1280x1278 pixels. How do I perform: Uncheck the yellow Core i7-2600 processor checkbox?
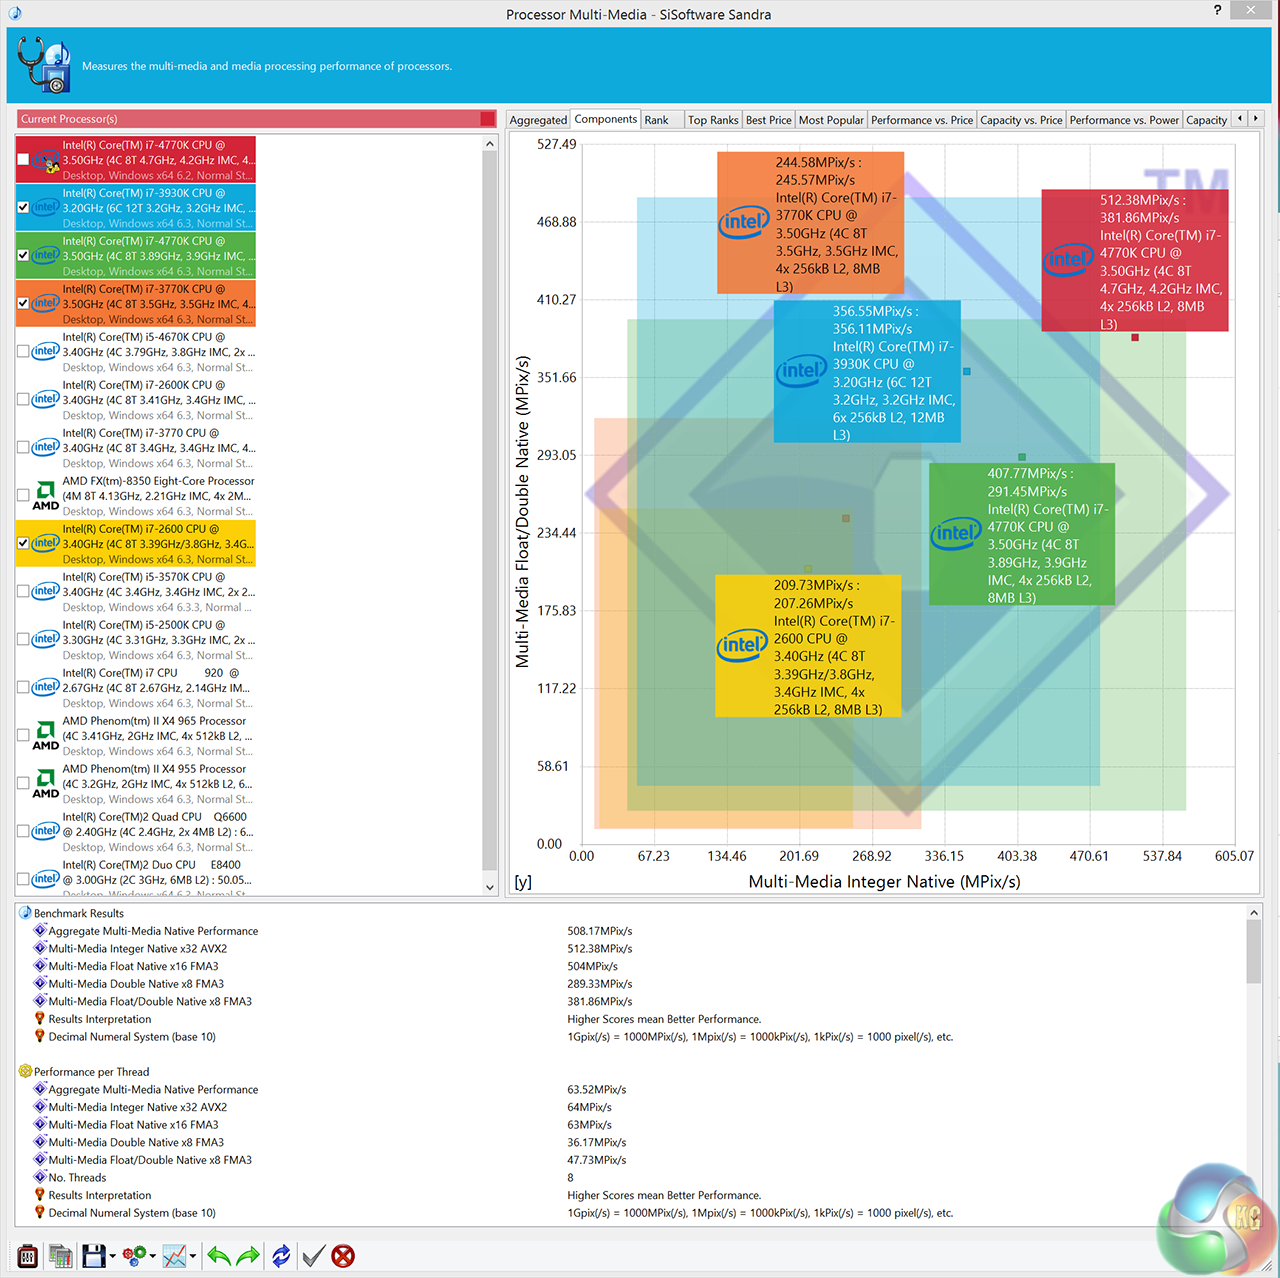click(23, 544)
